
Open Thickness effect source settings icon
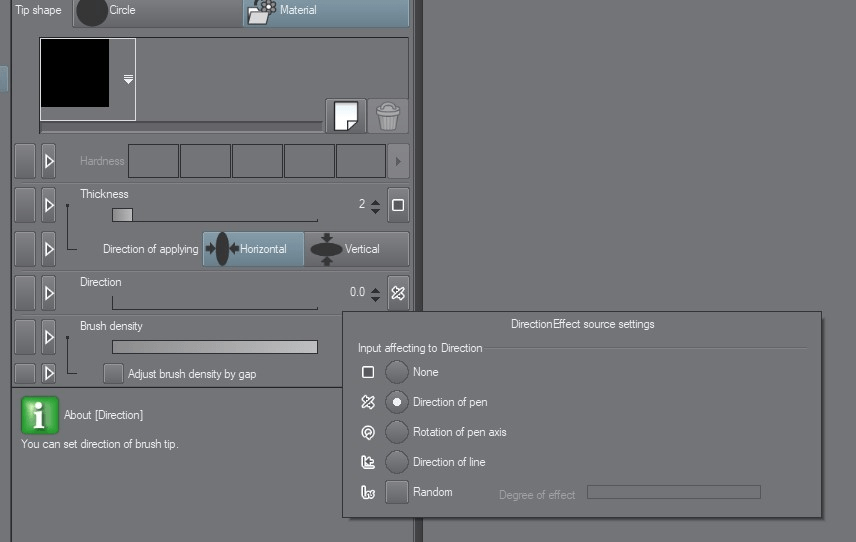pos(398,205)
